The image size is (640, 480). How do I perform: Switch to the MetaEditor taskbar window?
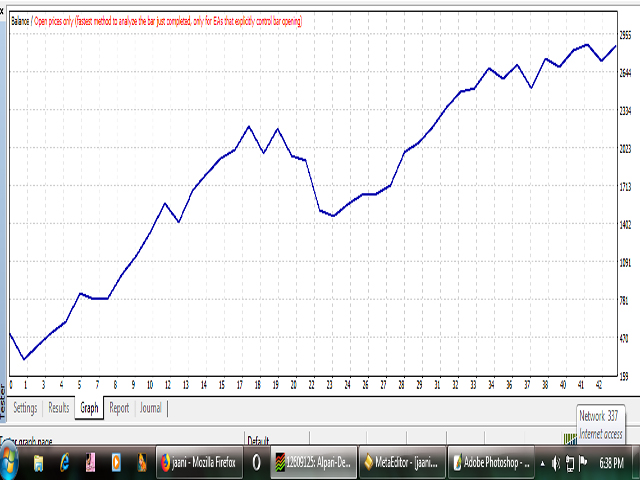pos(402,463)
